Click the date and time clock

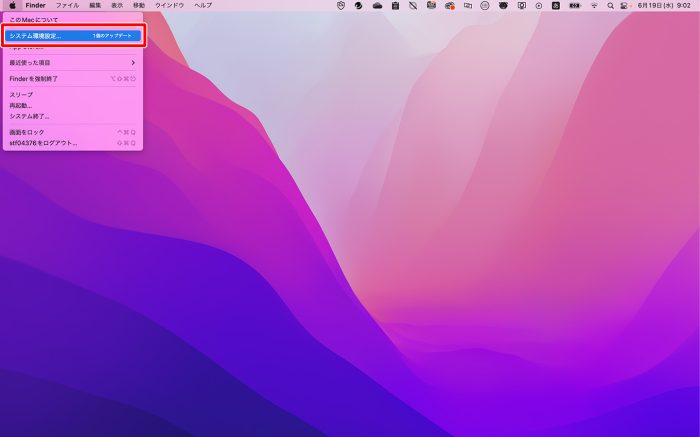(667, 5)
